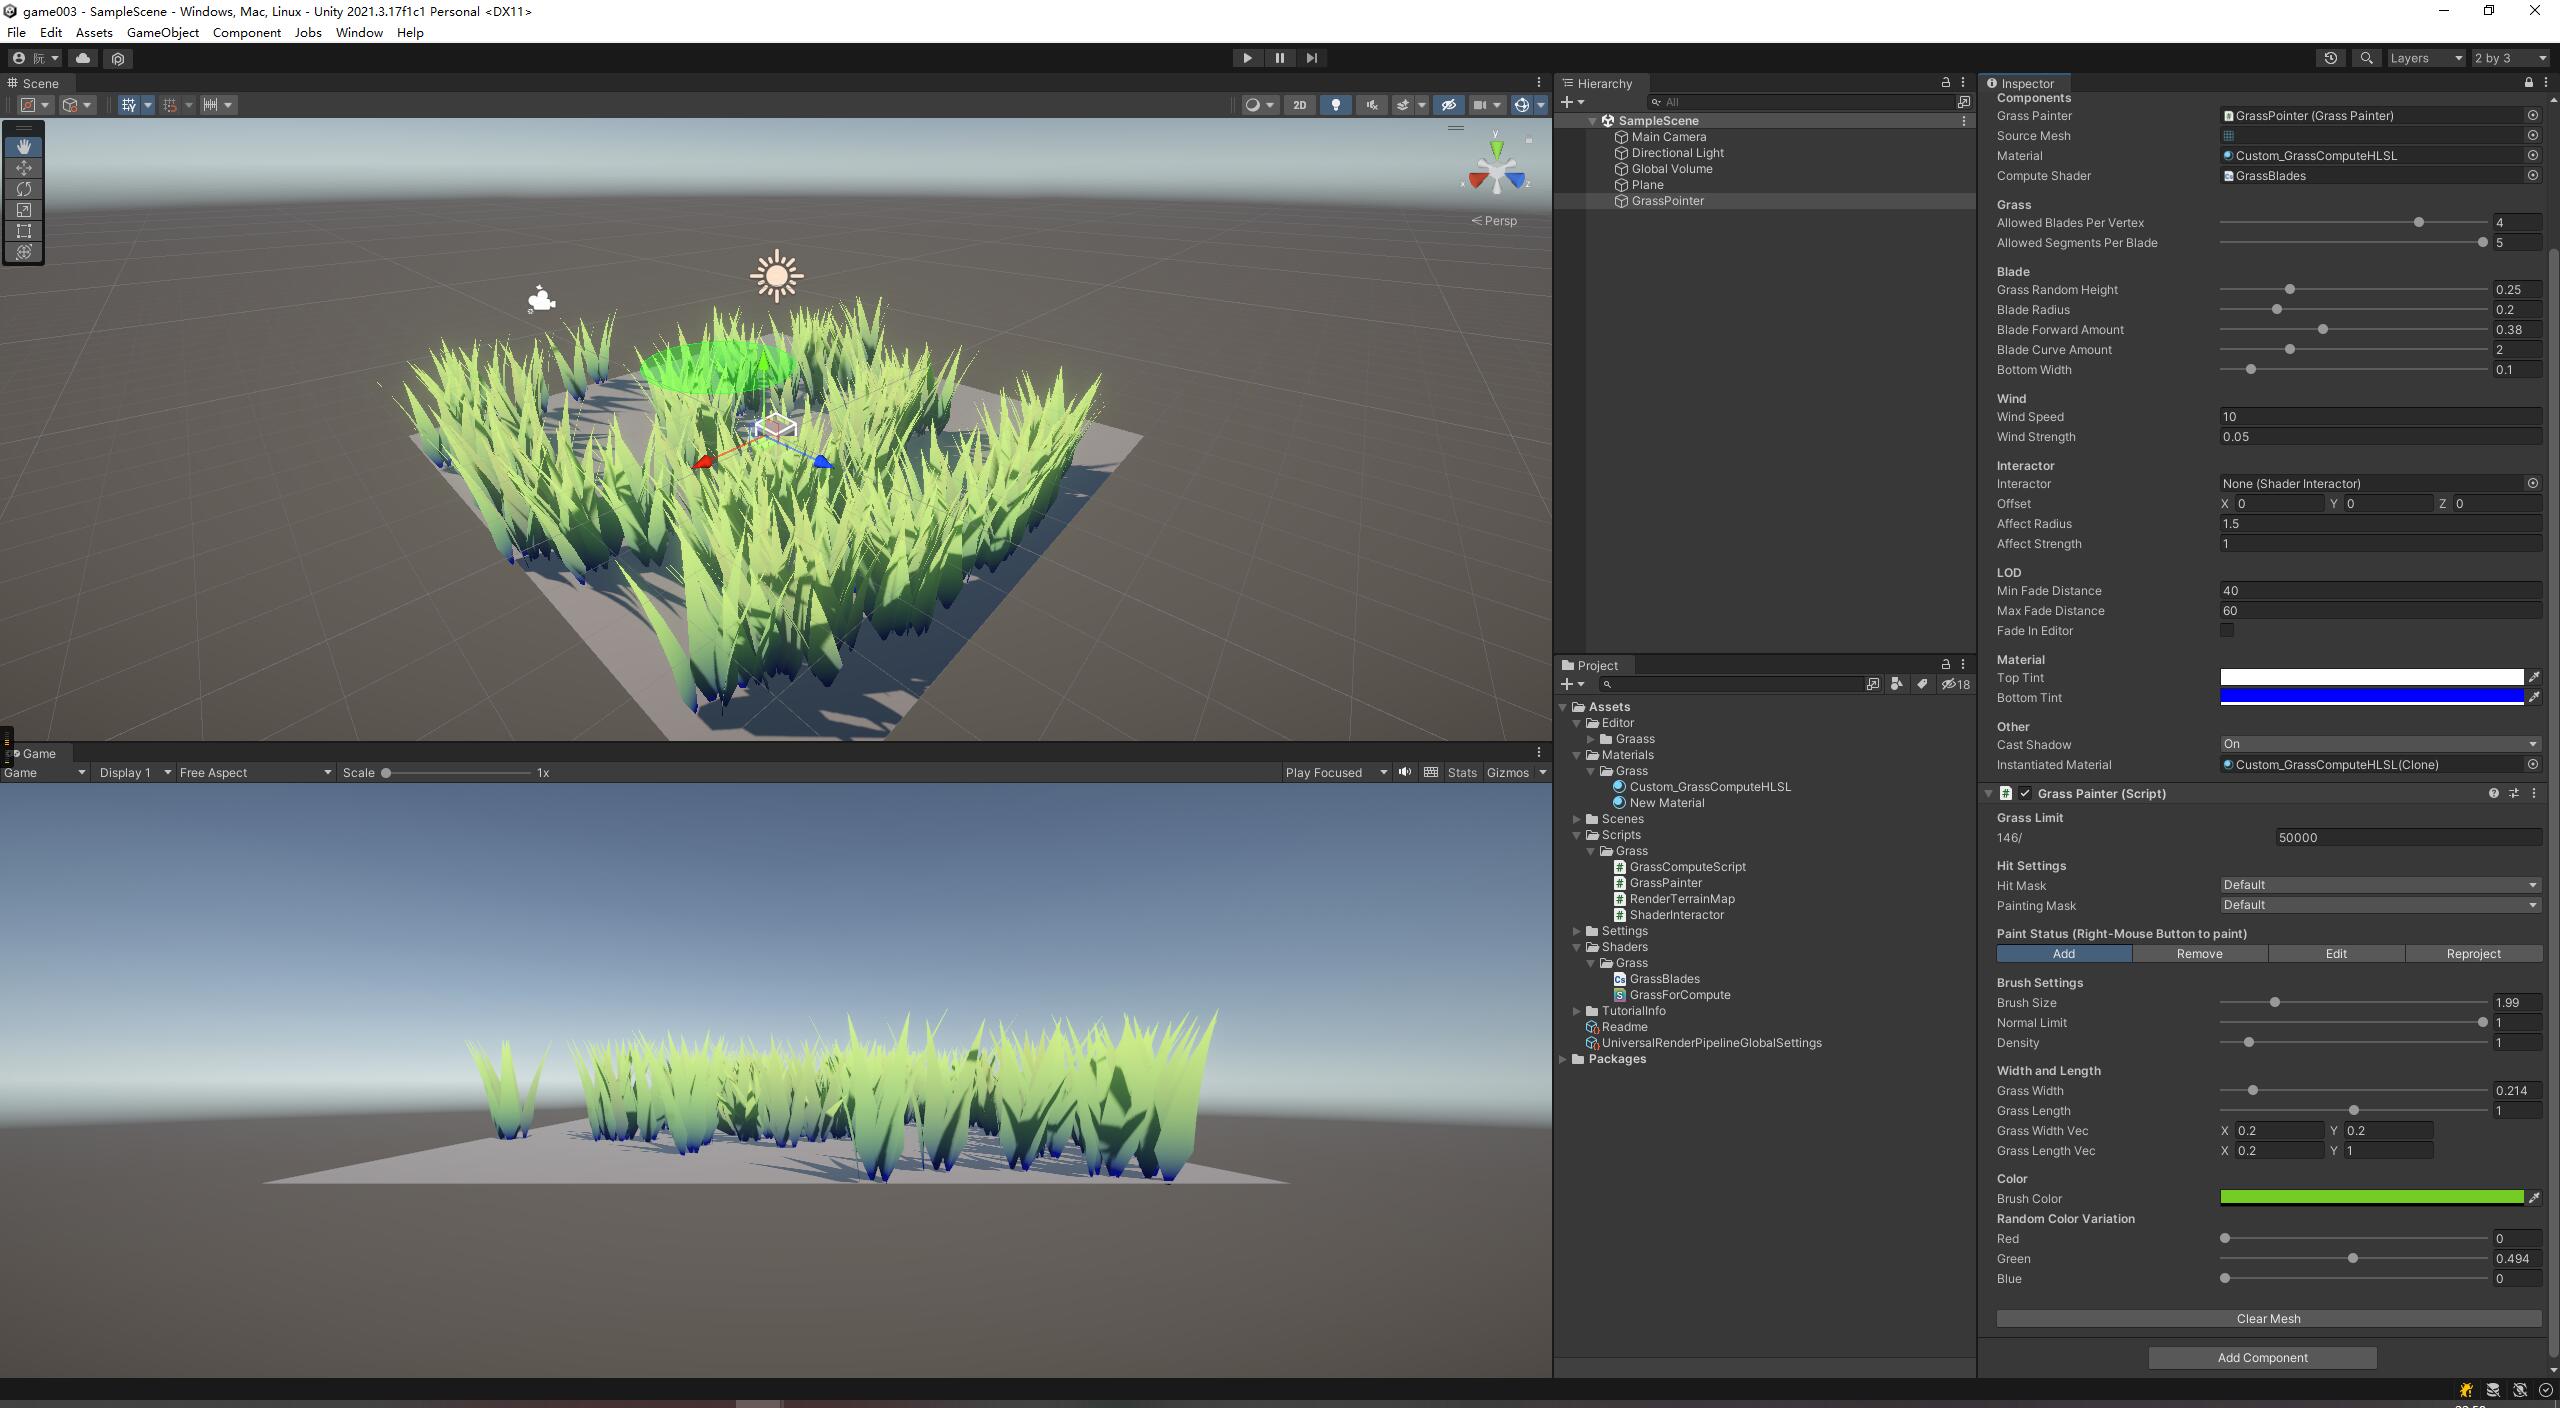2560x1408 pixels.
Task: Toggle scene audio button
Action: (x=1371, y=105)
